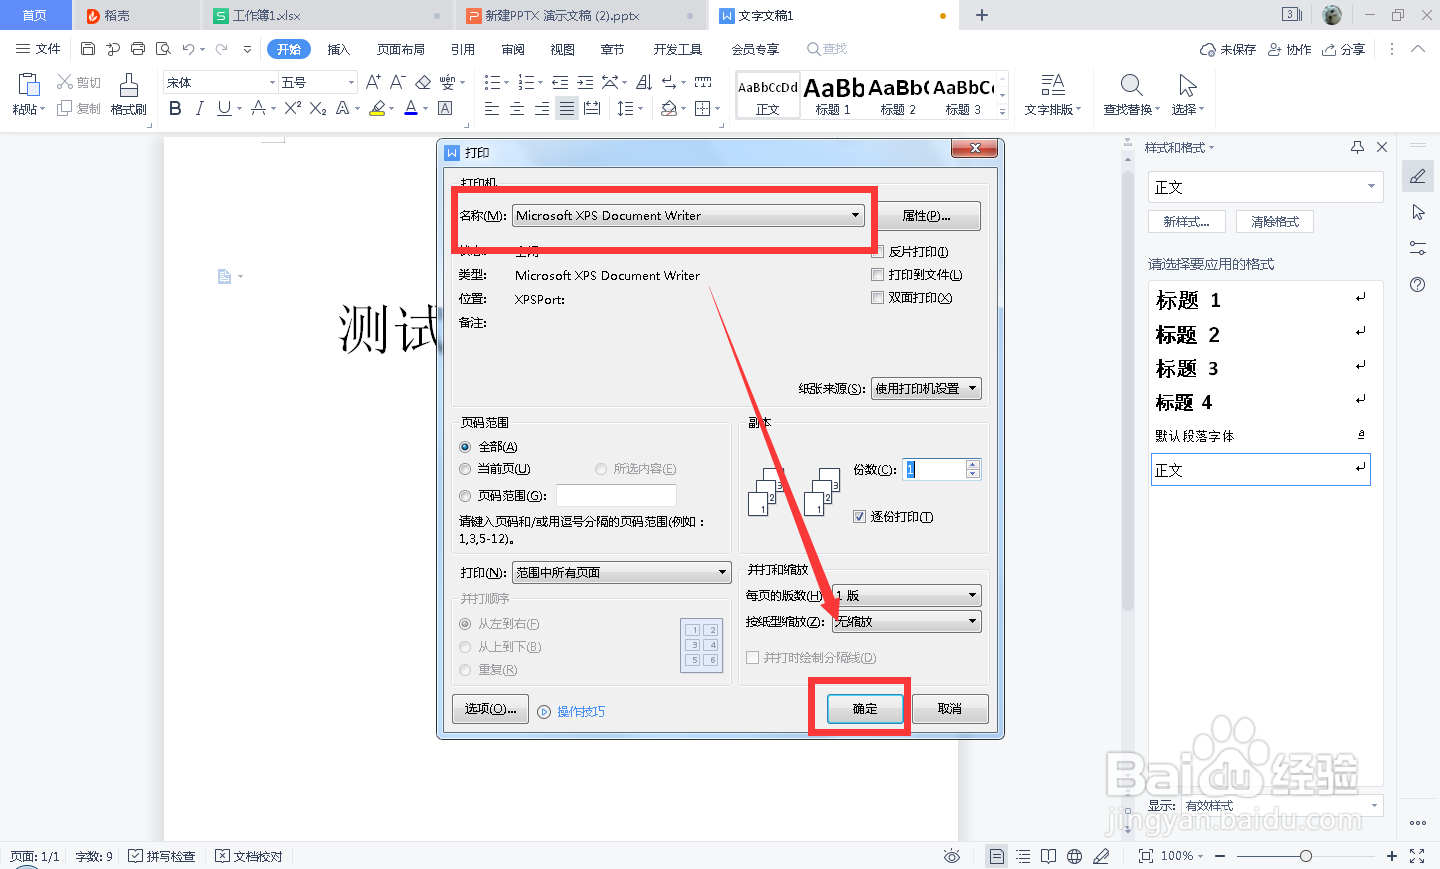Viewport: 1440px width, 869px height.
Task: Run spell check from status bar (拼写检查)
Action: [x=162, y=856]
